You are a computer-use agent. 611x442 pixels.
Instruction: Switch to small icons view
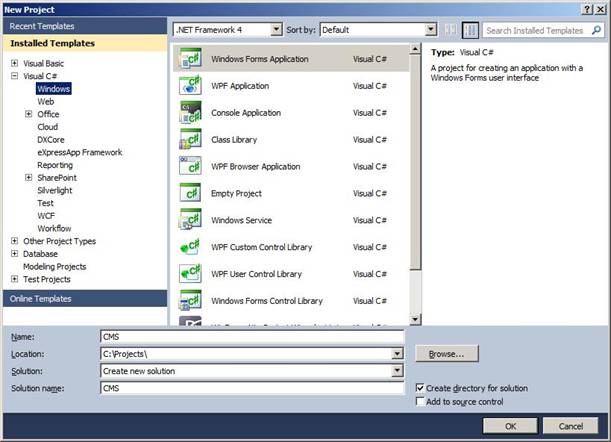point(450,30)
